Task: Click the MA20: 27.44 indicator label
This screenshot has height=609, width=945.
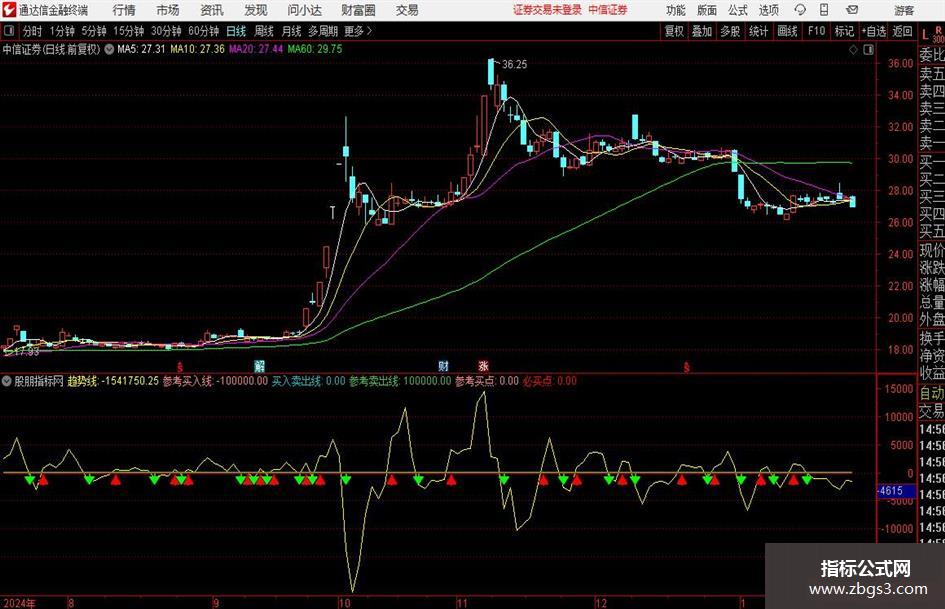Action: click(256, 49)
